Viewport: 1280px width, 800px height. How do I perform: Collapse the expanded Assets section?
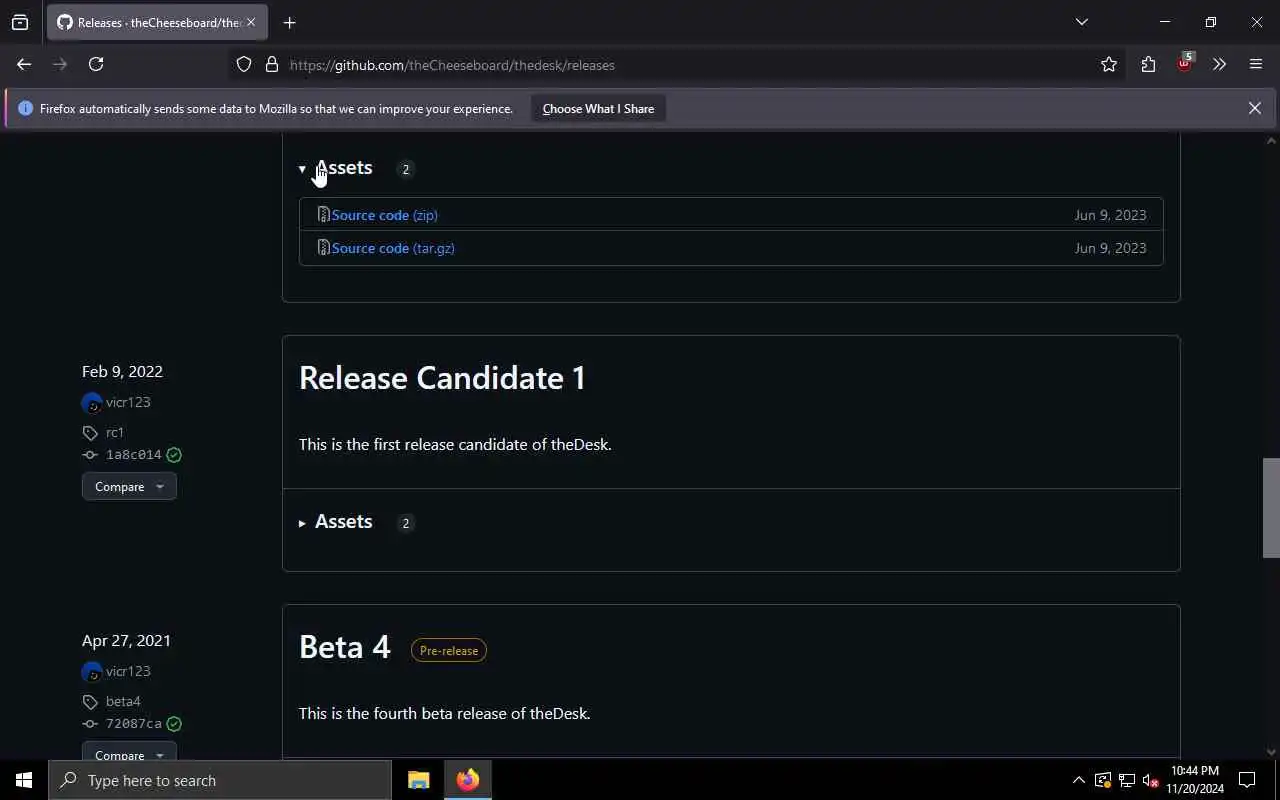click(x=336, y=168)
